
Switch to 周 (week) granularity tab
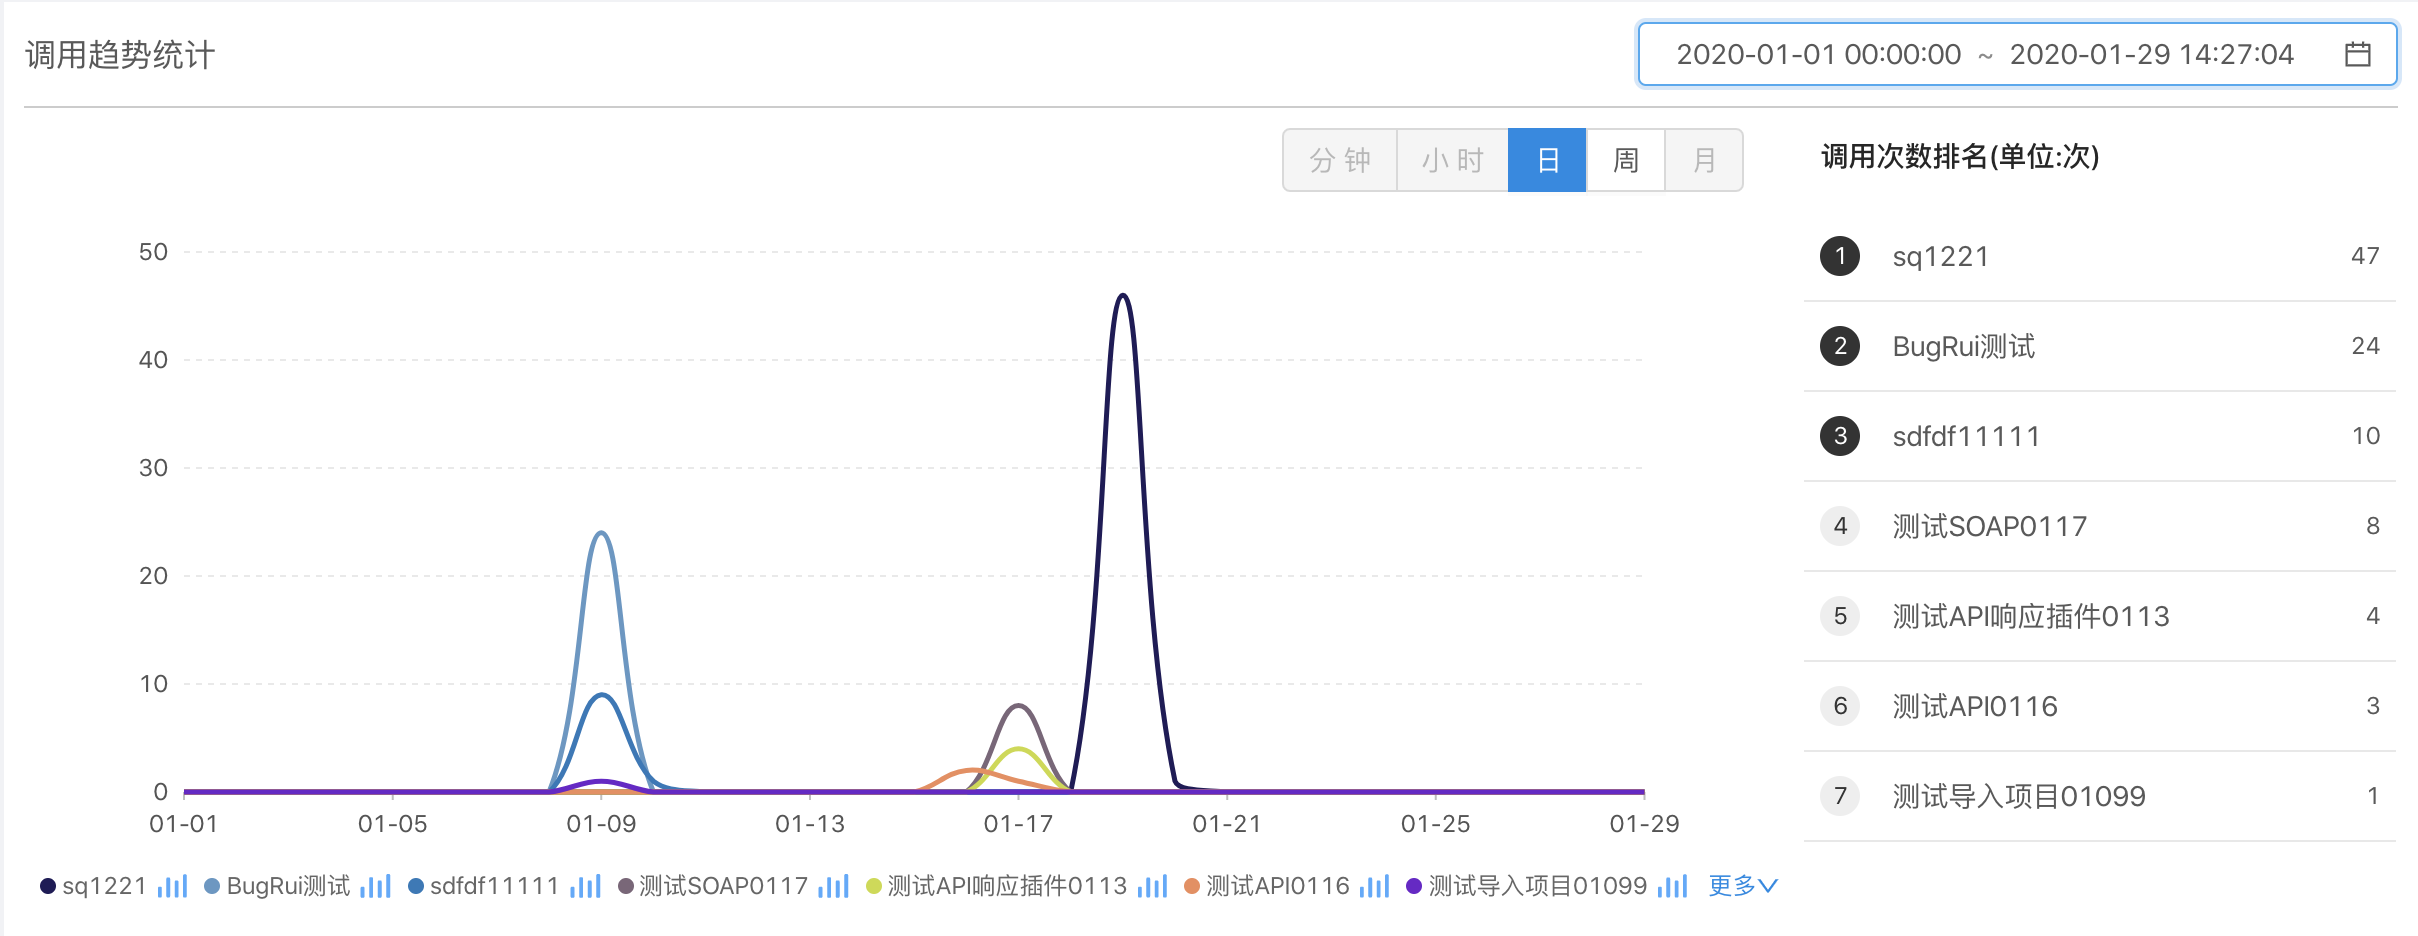[x=1625, y=160]
